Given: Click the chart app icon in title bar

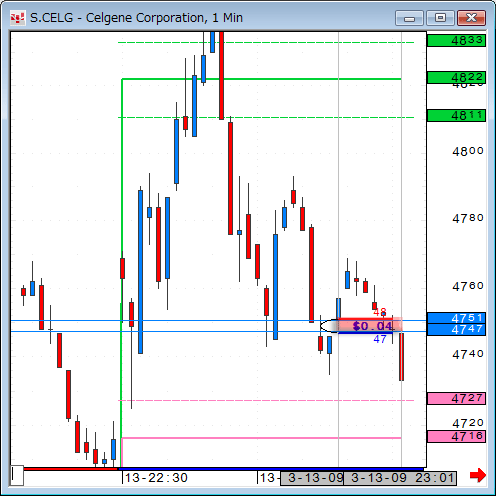Looking at the screenshot, I should 17,18.
